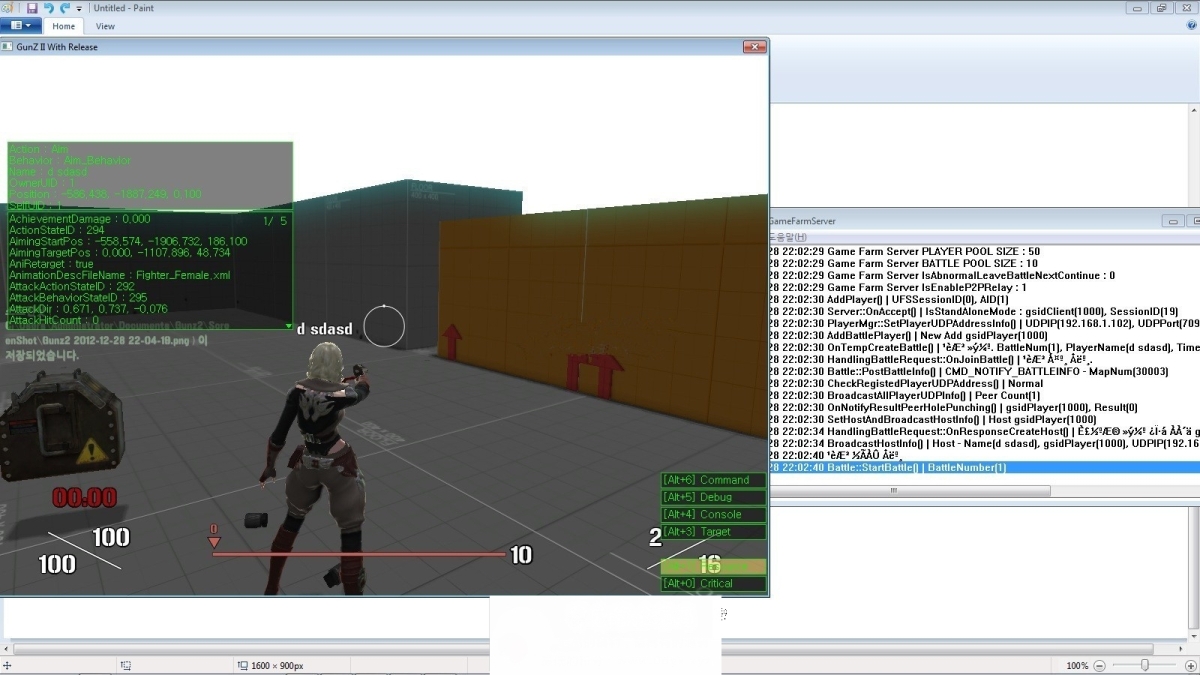1200x675 pixels.
Task: Select the [Alt+6] Command overlay button
Action: pyautogui.click(x=713, y=480)
